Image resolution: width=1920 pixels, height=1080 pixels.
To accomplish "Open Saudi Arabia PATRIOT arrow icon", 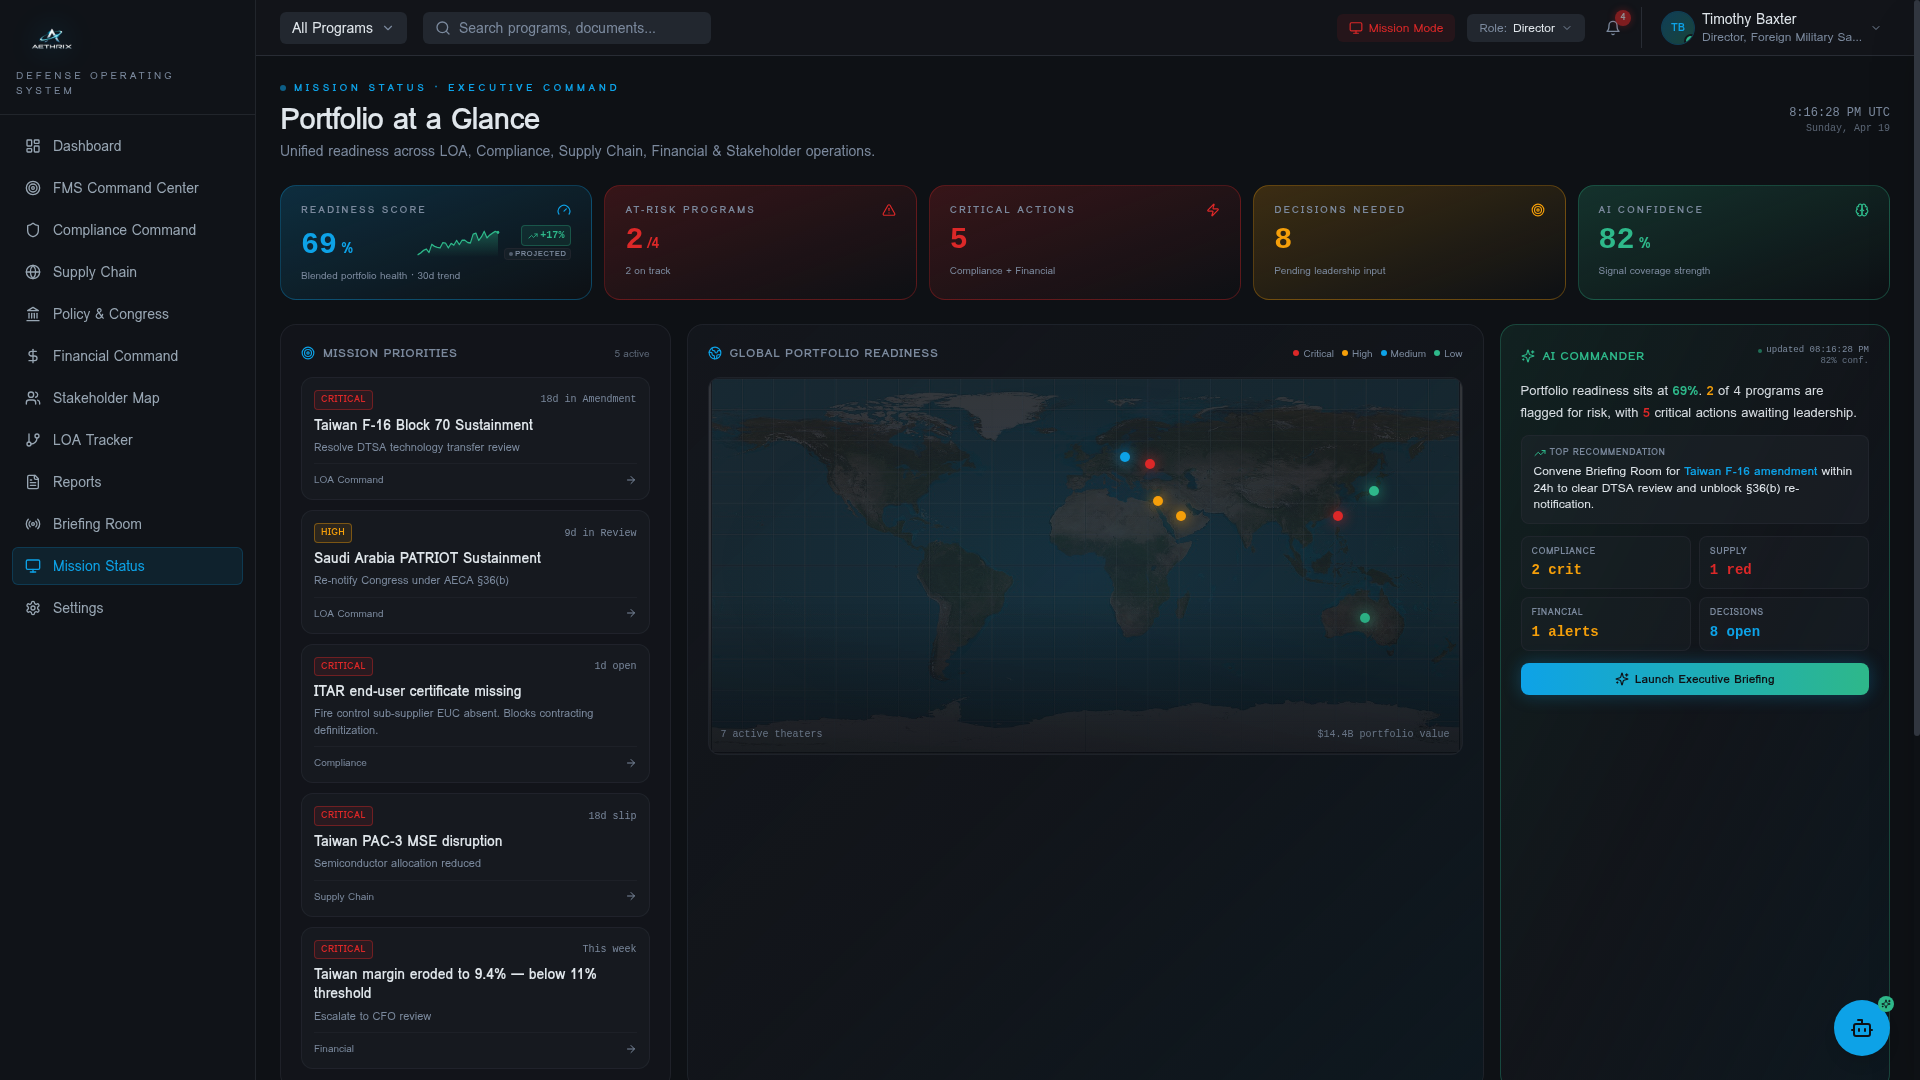I will pyautogui.click(x=631, y=614).
